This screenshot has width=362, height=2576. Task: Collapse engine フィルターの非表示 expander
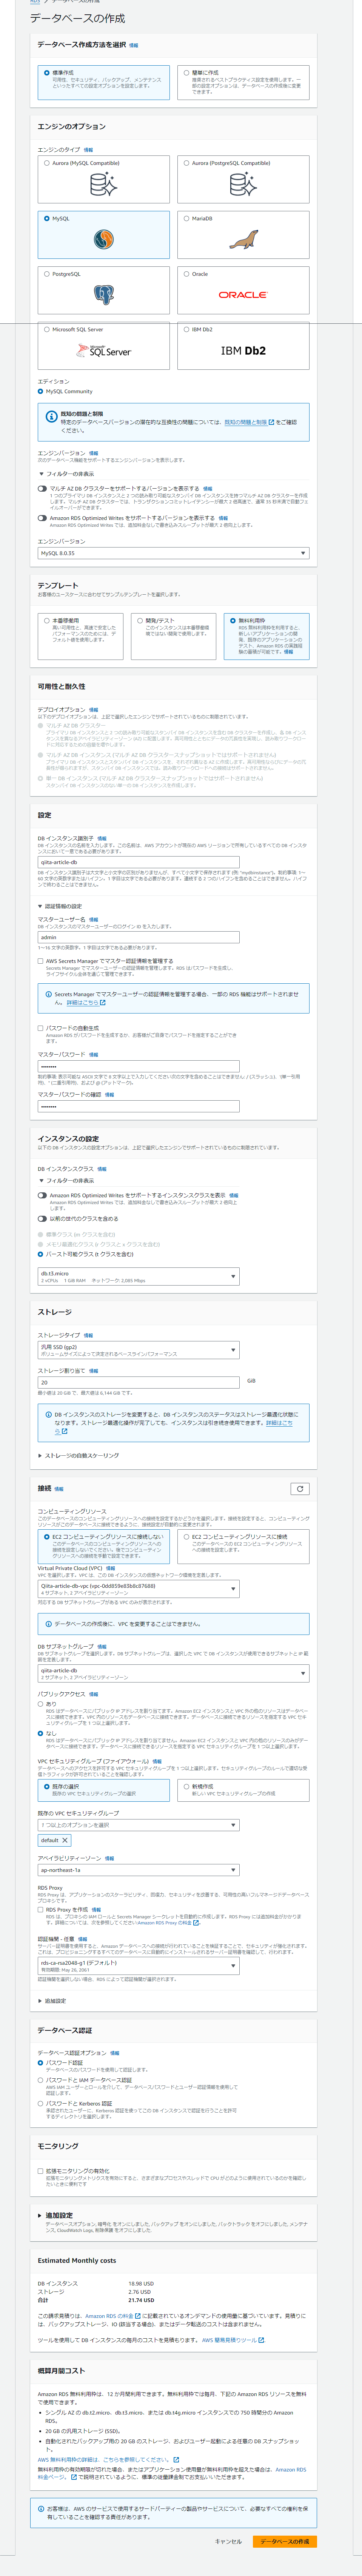click(x=66, y=474)
